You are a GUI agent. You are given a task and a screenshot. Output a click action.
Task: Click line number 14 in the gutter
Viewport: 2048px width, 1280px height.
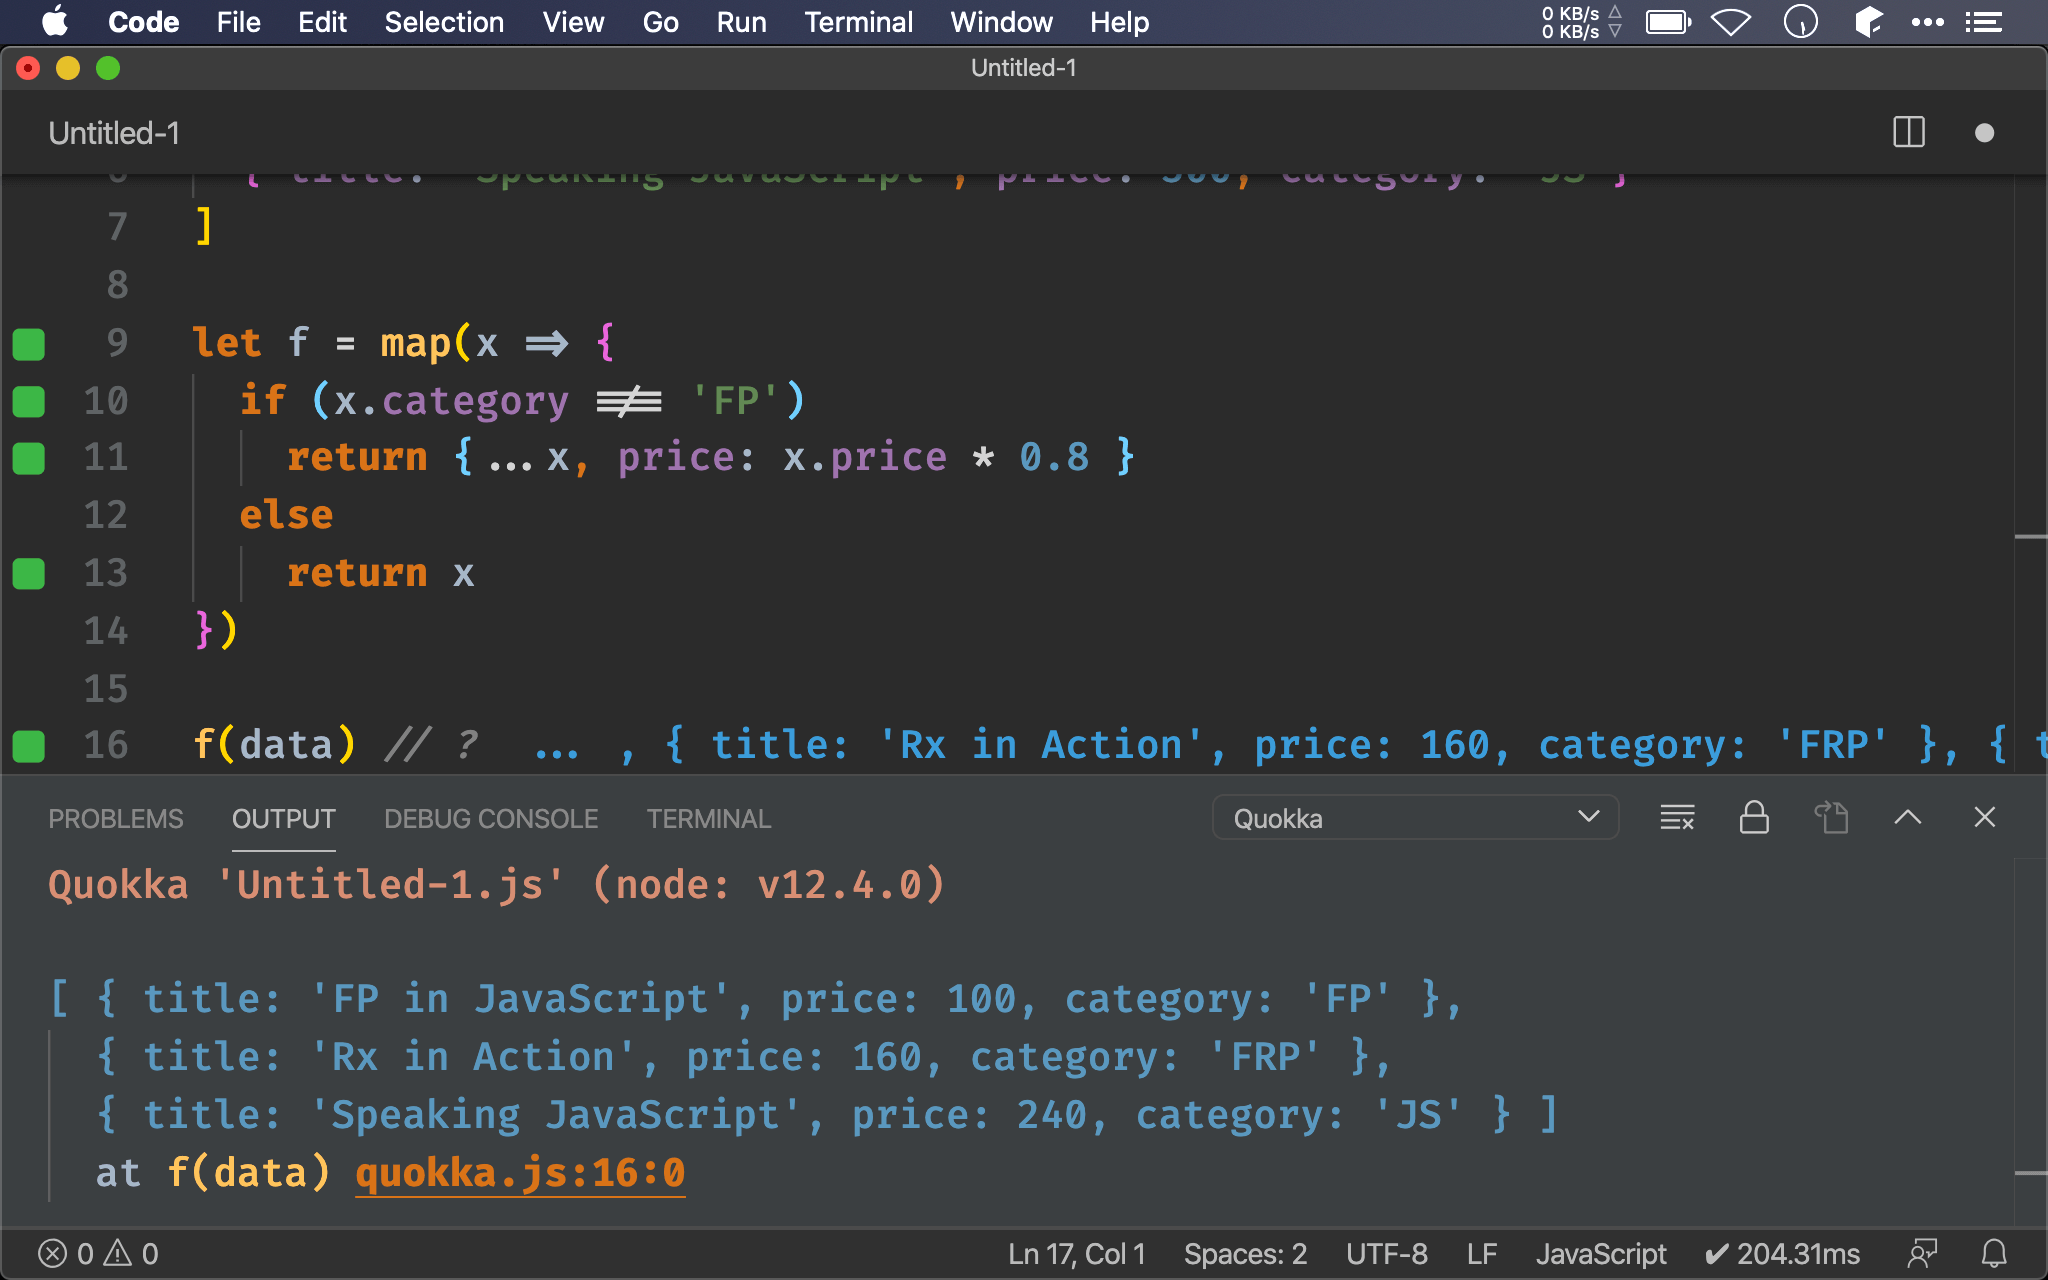(x=106, y=631)
